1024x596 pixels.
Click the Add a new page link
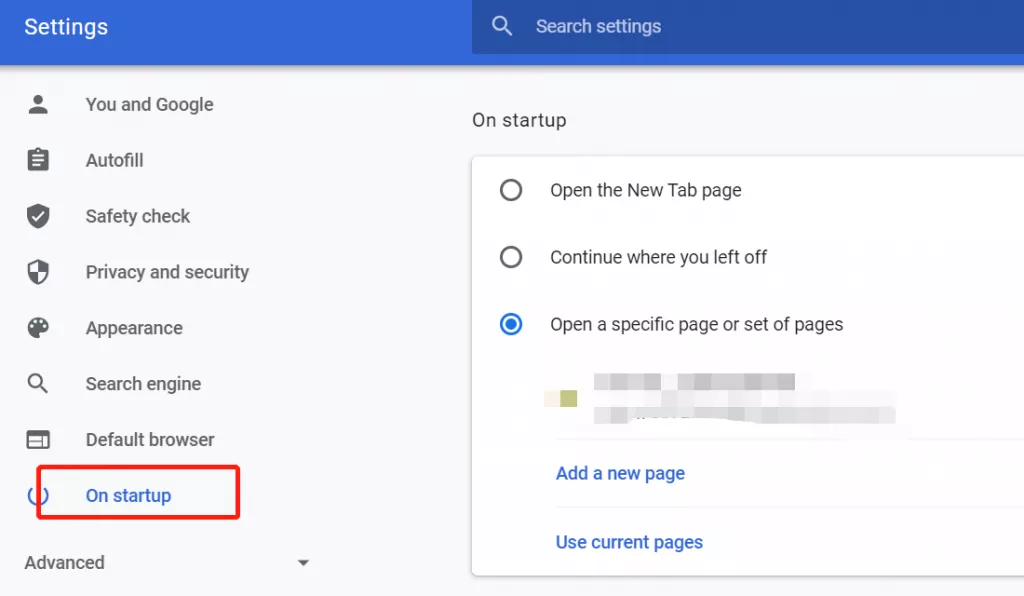point(620,473)
